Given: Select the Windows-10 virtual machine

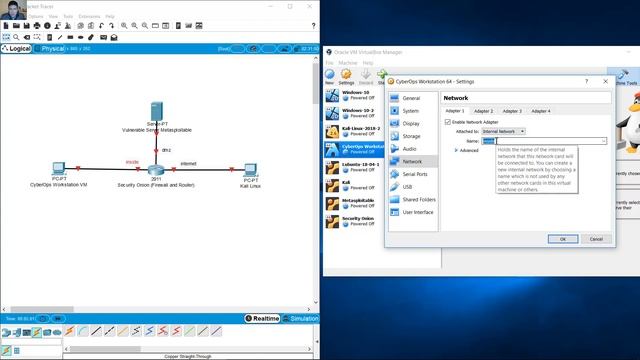Looking at the screenshot, I should coord(354,96).
